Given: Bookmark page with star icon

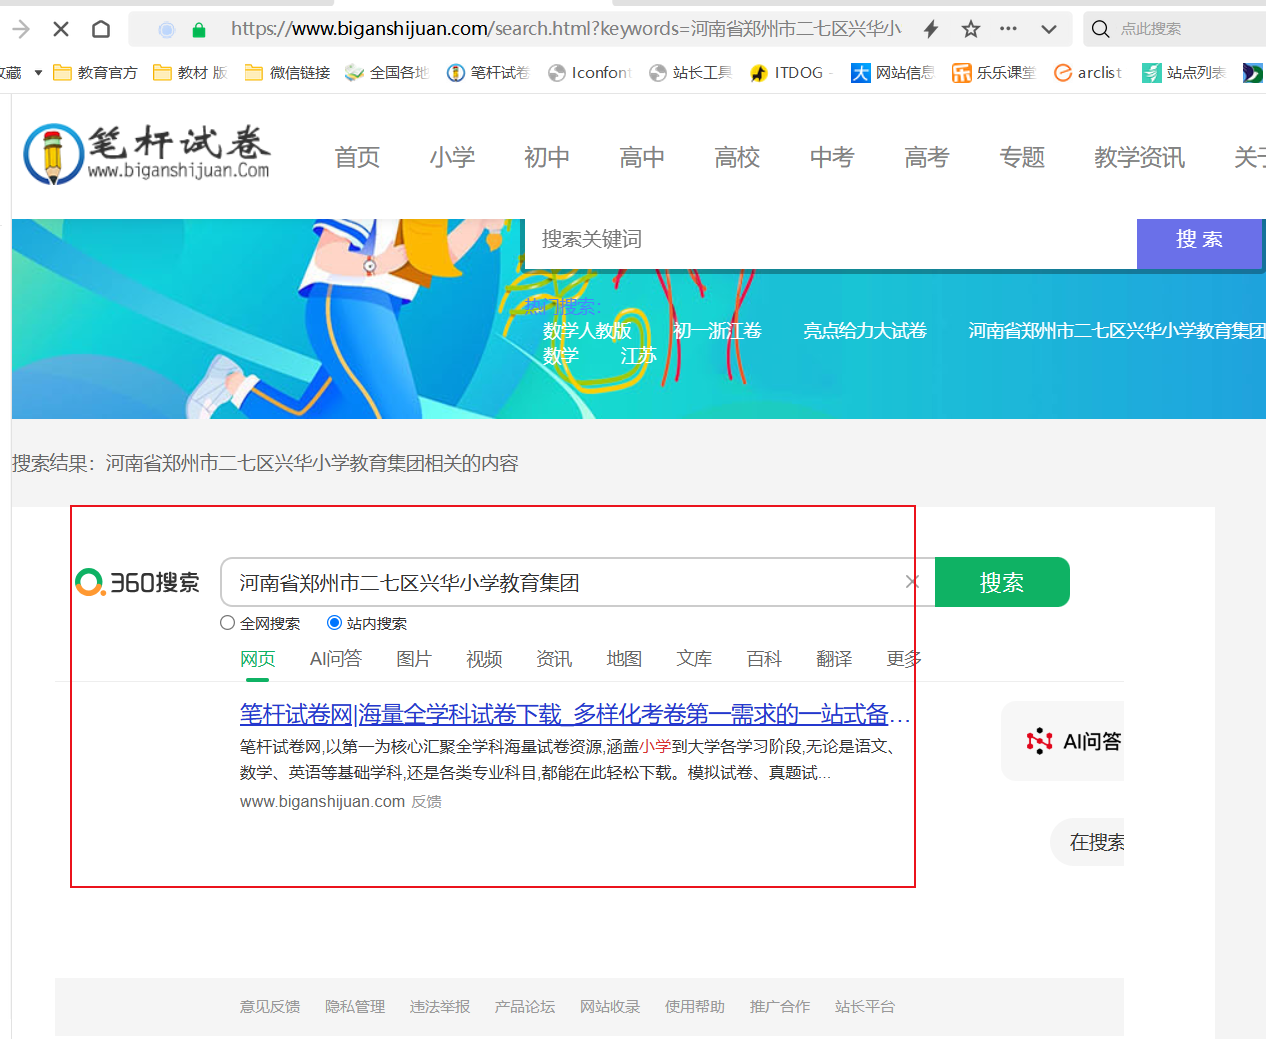Looking at the screenshot, I should tap(971, 29).
